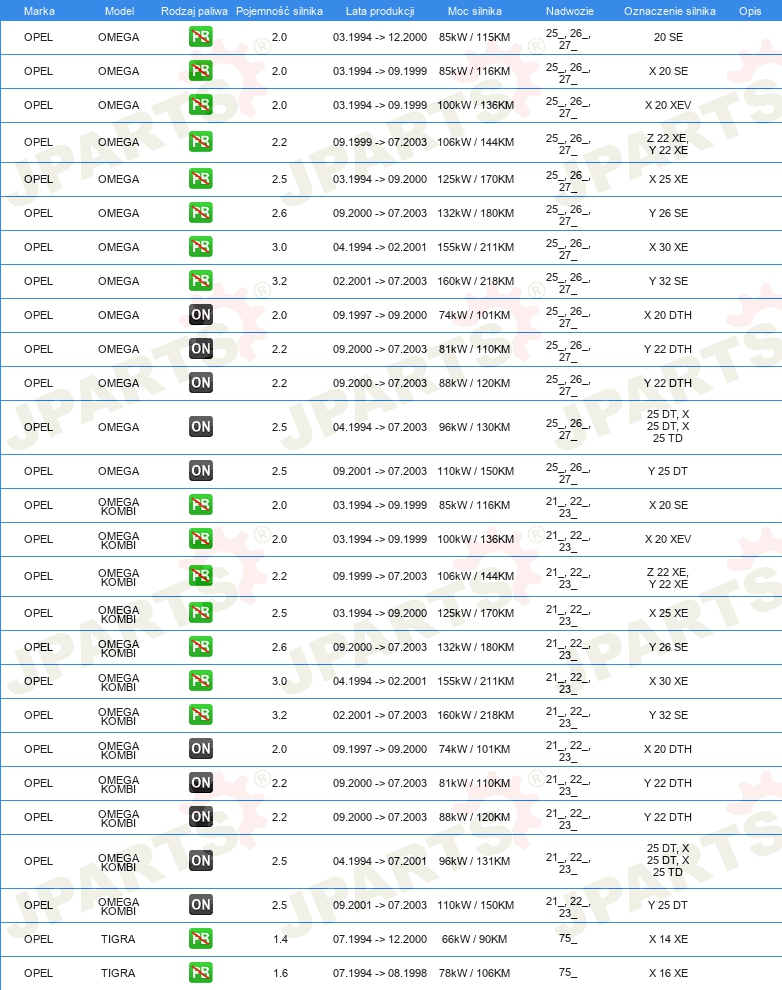Click petrol icon in TIGRA 1.4 row
The width and height of the screenshot is (782, 990).
coord(201,939)
